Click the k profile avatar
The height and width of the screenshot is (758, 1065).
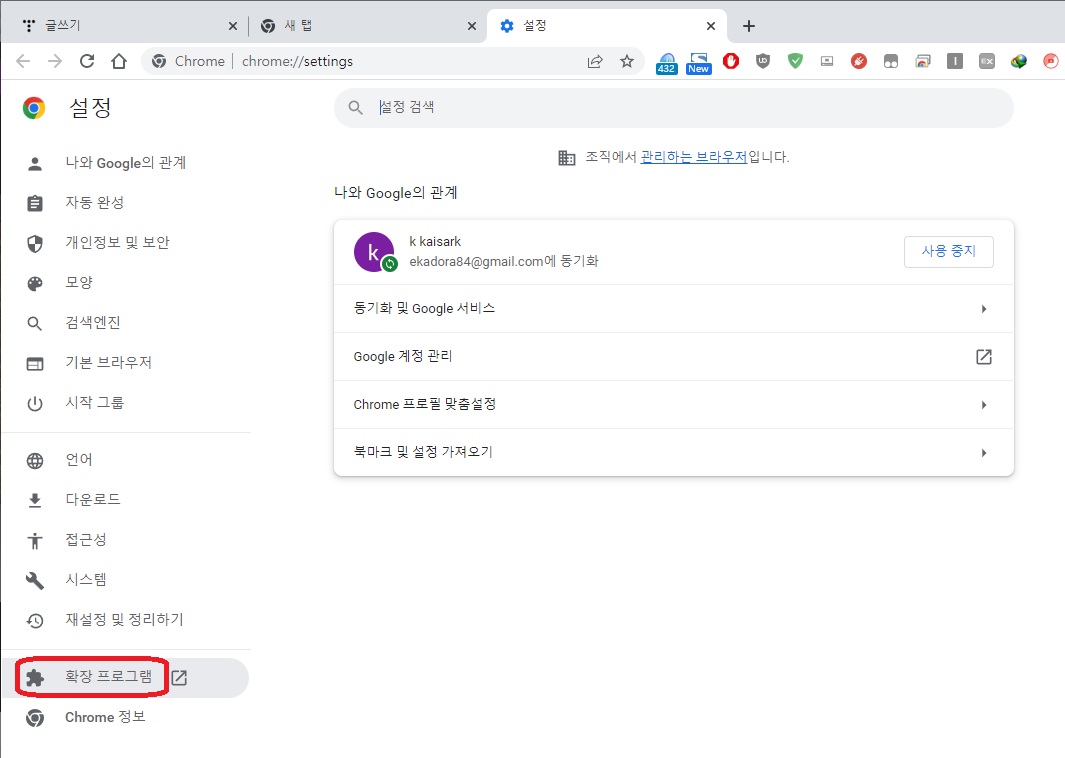pos(374,252)
